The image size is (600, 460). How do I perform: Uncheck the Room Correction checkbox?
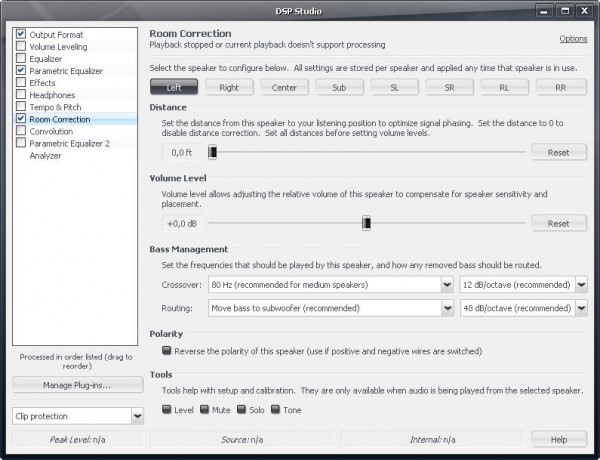21,119
